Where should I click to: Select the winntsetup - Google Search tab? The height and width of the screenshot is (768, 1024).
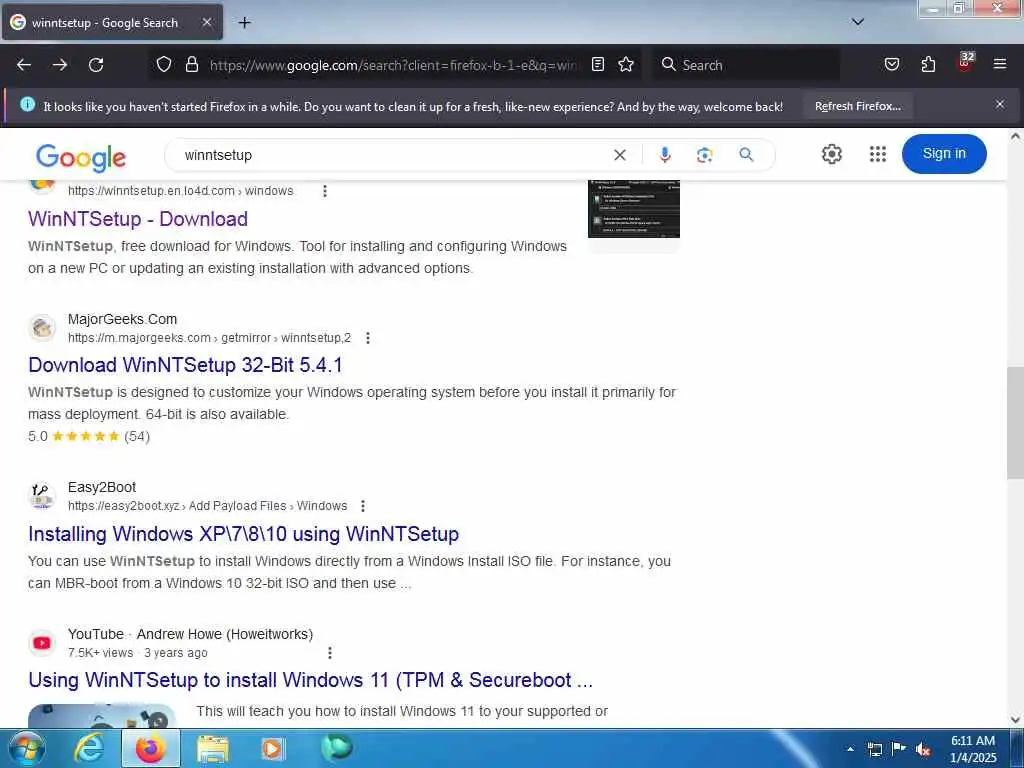click(112, 22)
